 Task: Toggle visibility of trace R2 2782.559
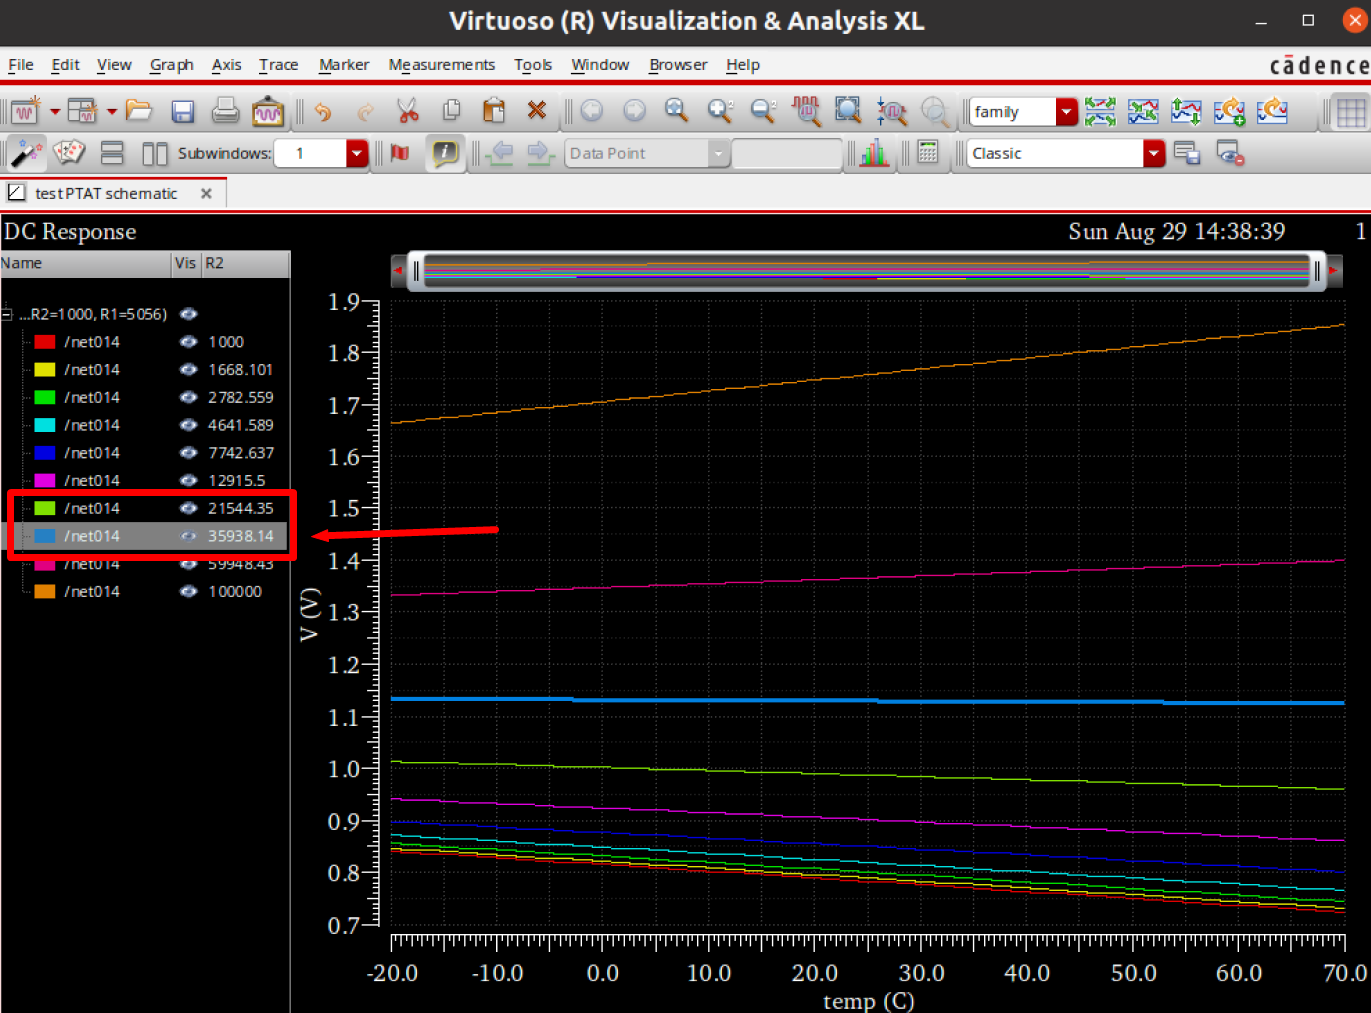pos(188,397)
